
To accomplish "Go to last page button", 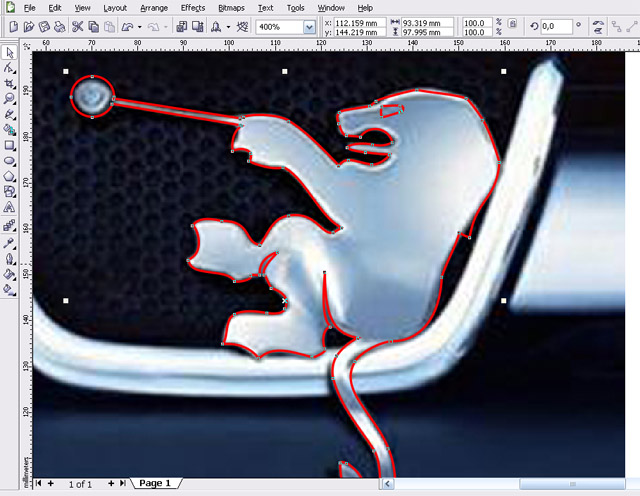I will (122, 483).
